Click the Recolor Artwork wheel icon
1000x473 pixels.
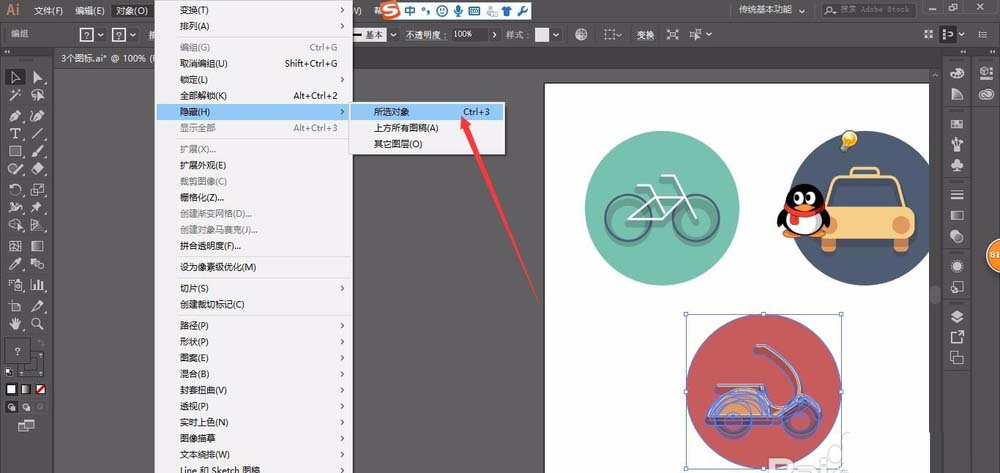(x=581, y=34)
